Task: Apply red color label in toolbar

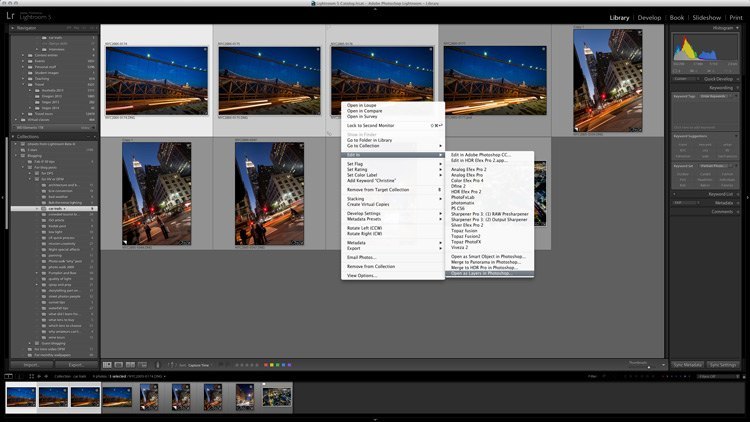Action: [266, 365]
